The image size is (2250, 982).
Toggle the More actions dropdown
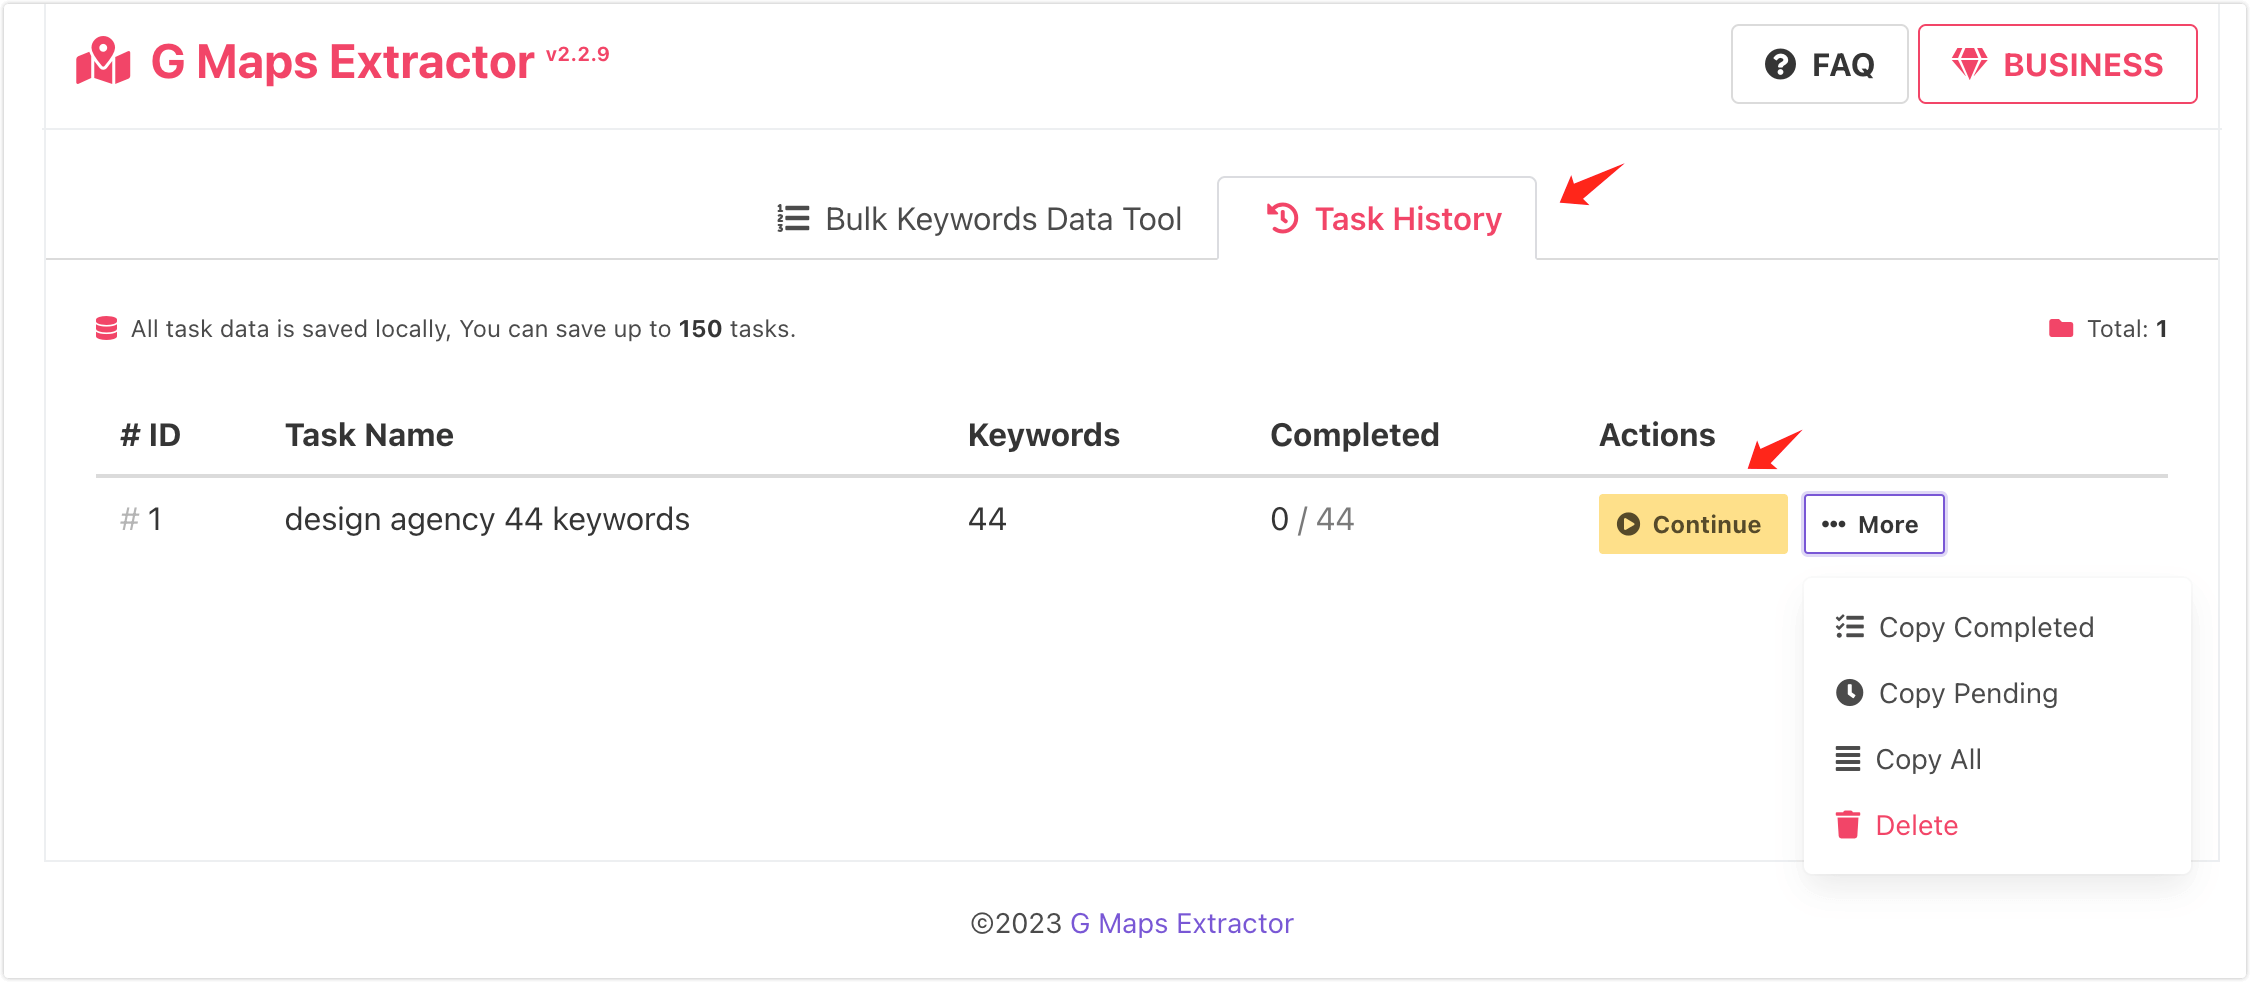pos(1874,524)
